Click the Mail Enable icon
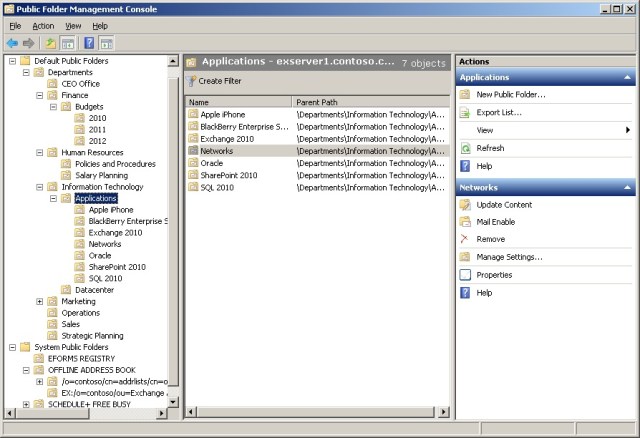Screen dimensions: 640x438 [465, 222]
